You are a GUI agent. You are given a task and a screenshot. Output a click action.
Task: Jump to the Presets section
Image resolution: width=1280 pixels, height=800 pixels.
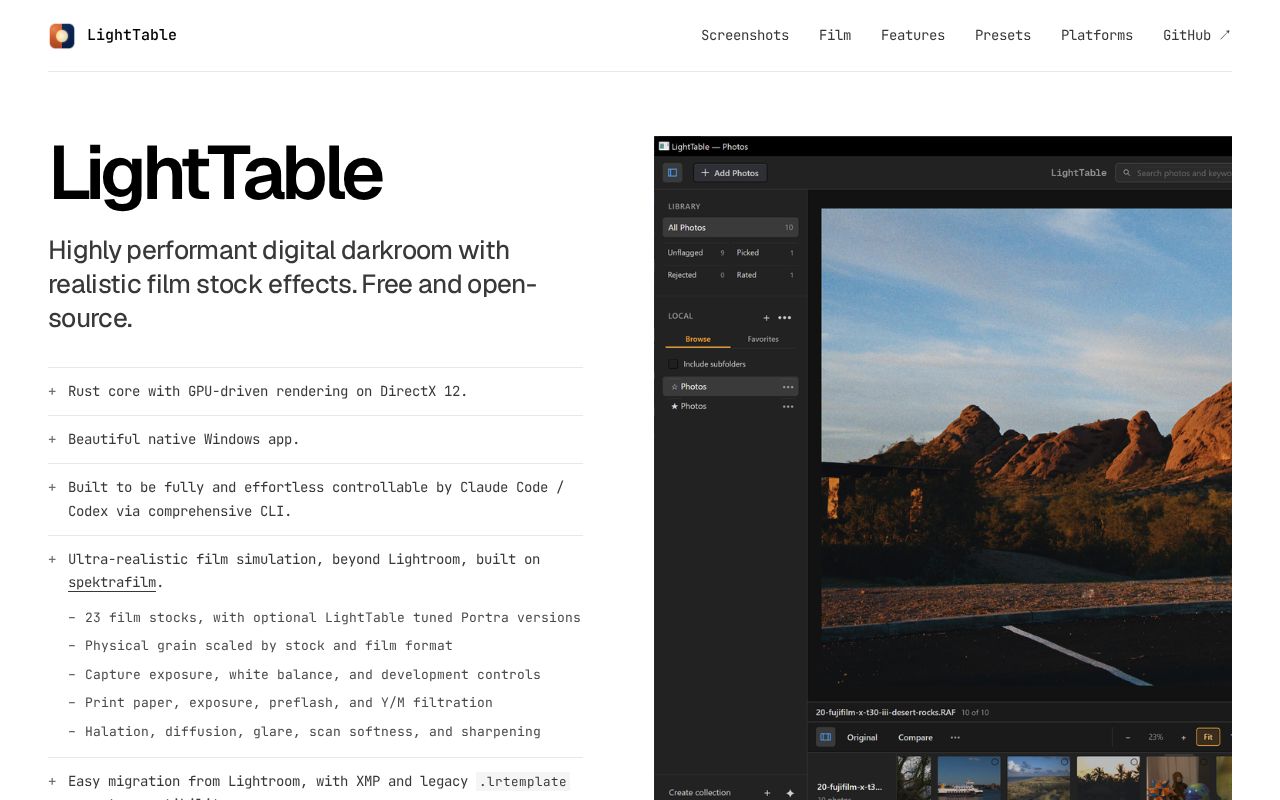(1003, 35)
